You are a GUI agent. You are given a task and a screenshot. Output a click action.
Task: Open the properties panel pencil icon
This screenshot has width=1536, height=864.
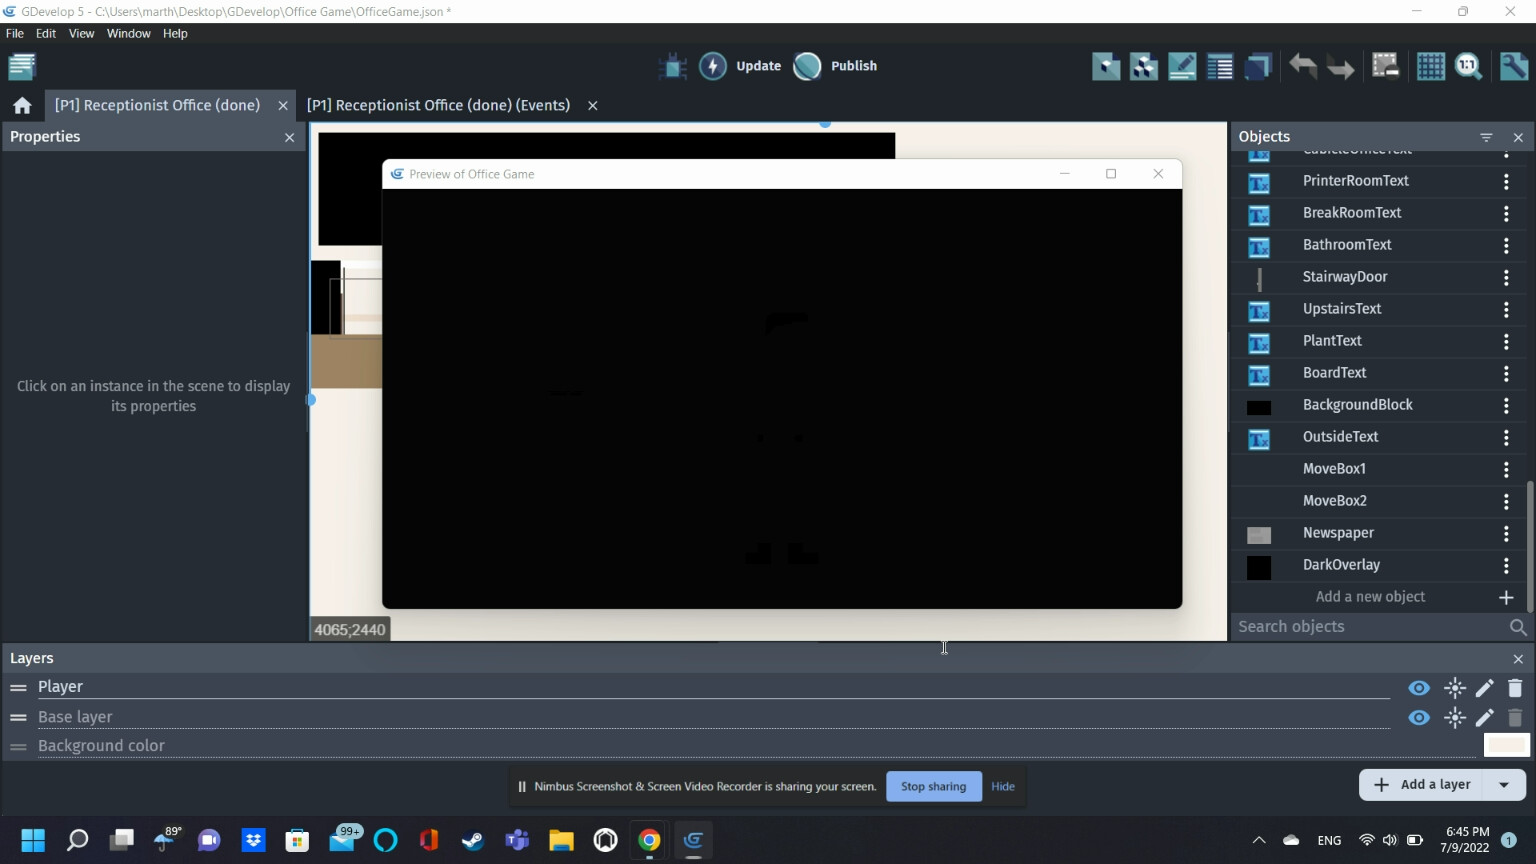[1182, 66]
